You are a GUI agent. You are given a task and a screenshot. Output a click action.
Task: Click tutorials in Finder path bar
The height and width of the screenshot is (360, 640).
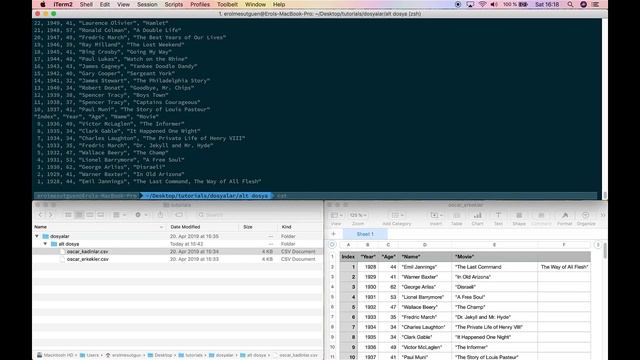click(x=191, y=355)
